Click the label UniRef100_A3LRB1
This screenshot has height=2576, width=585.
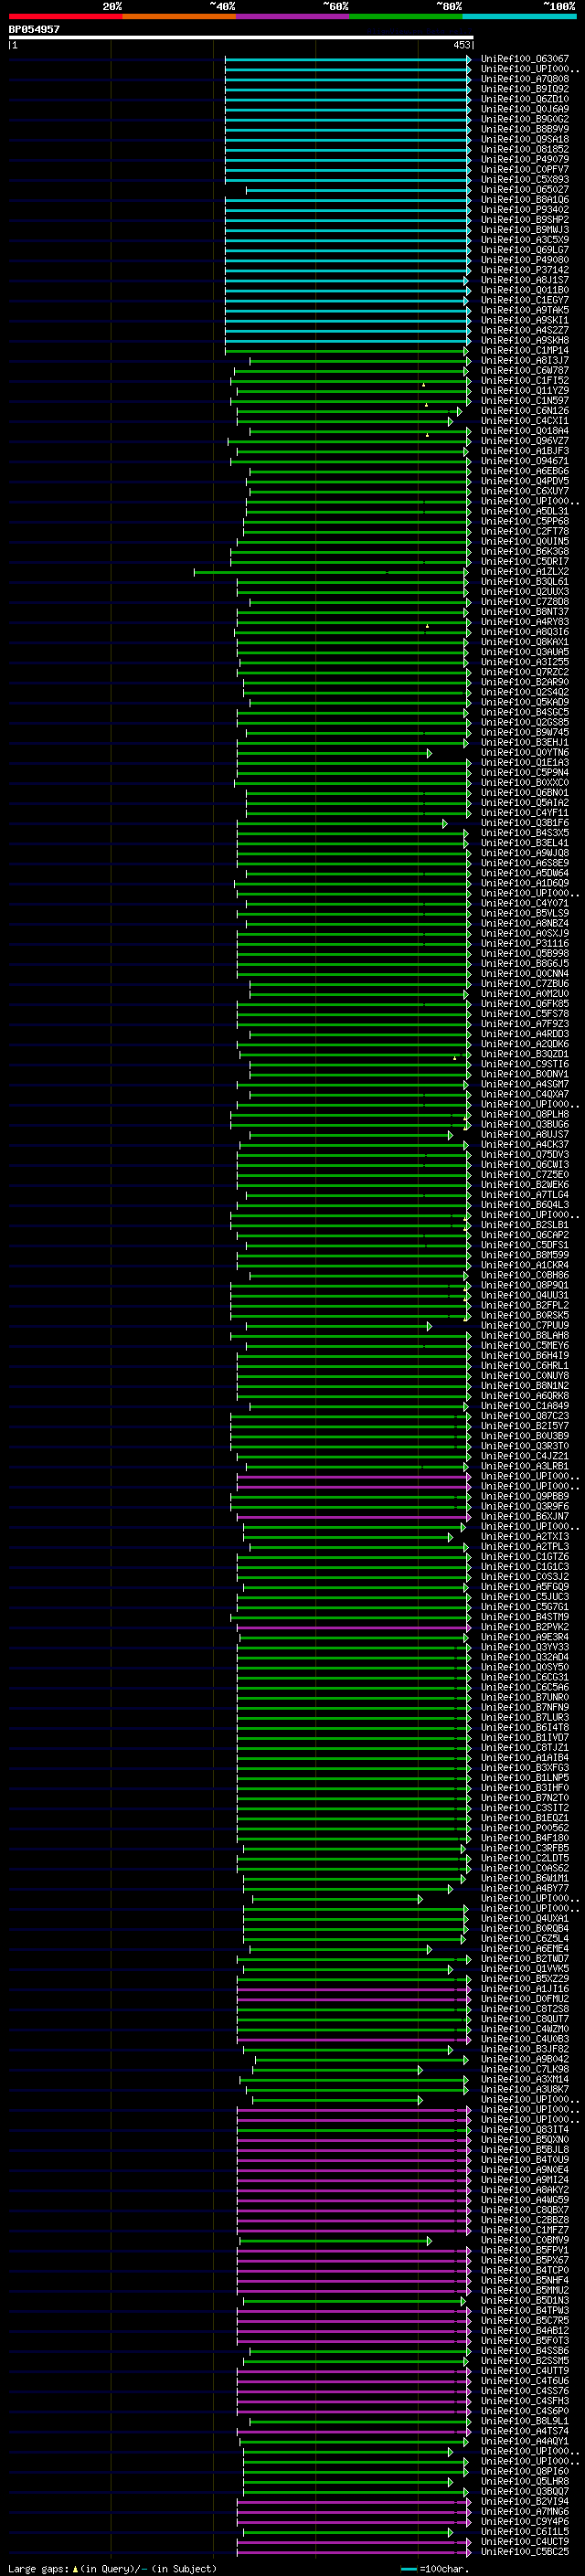pyautogui.click(x=525, y=1466)
